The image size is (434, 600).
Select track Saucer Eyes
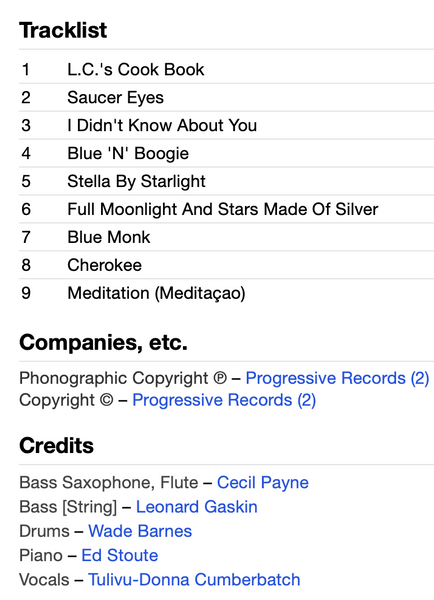click(x=116, y=97)
